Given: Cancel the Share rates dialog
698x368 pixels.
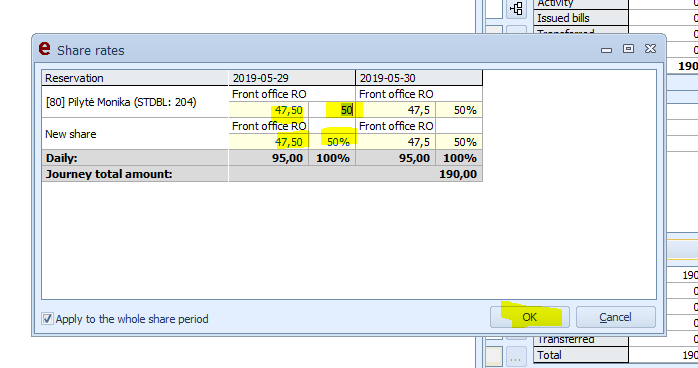Looking at the screenshot, I should (x=616, y=317).
